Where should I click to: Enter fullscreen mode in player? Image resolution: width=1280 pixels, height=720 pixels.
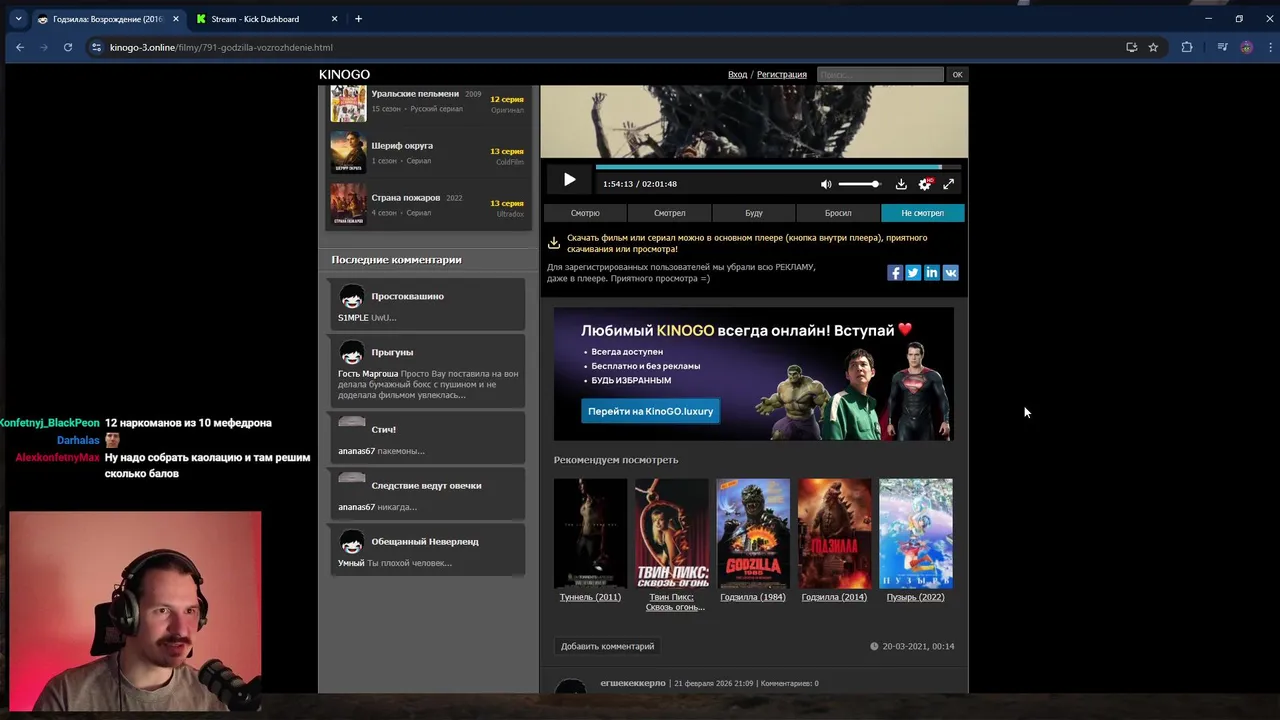[x=948, y=184]
